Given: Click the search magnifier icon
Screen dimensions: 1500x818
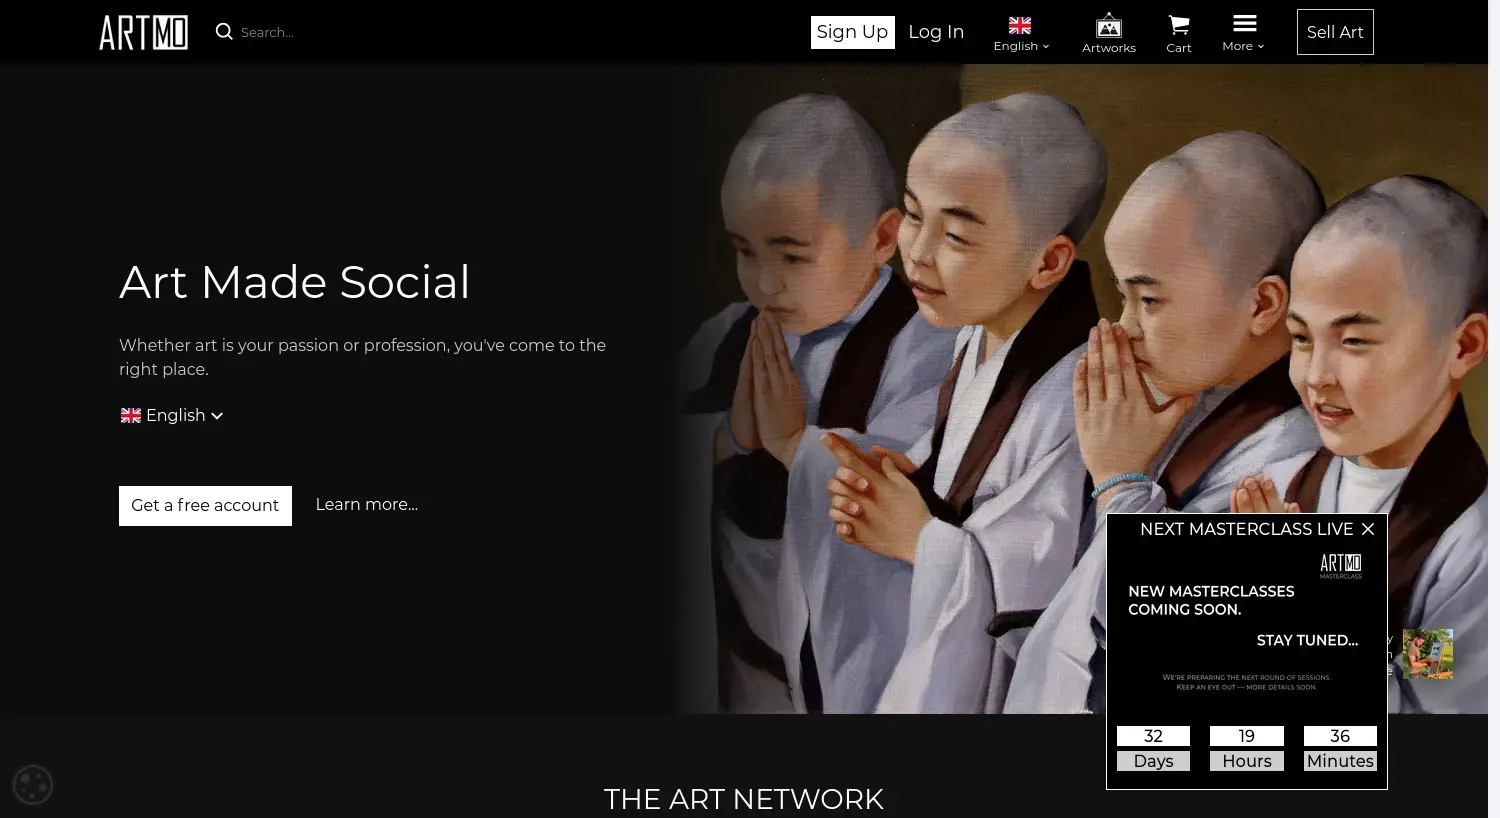Looking at the screenshot, I should coord(224,32).
